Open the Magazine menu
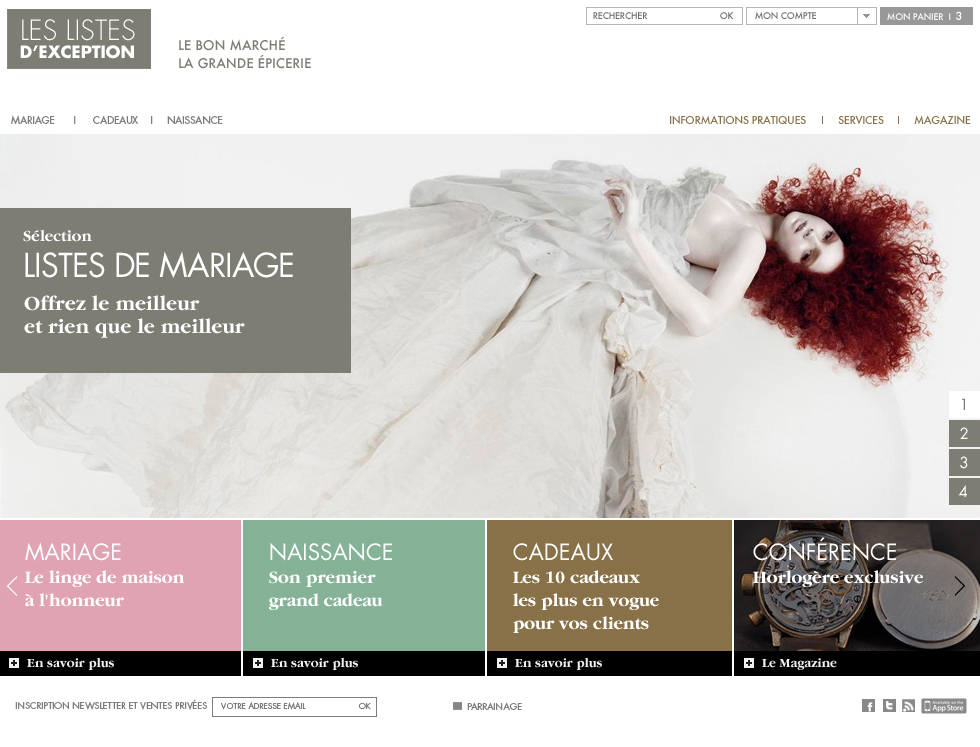The width and height of the screenshot is (980, 747). (942, 120)
